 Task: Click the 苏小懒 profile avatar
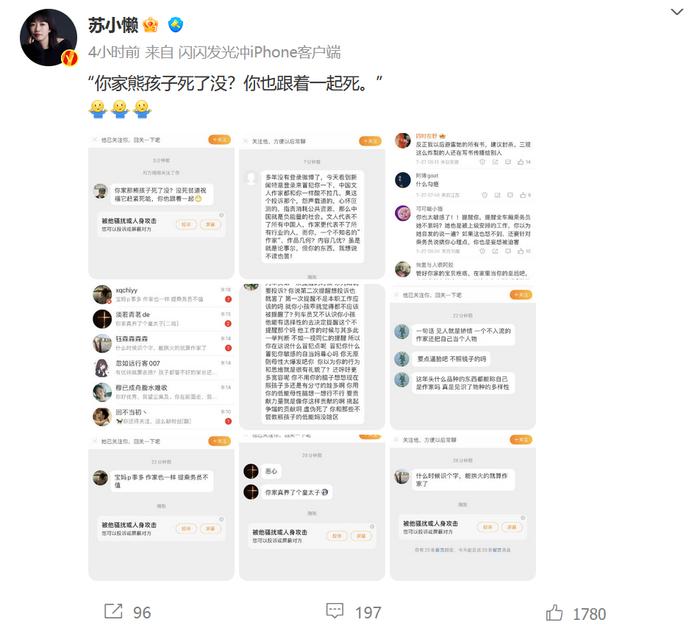pyautogui.click(x=48, y=37)
